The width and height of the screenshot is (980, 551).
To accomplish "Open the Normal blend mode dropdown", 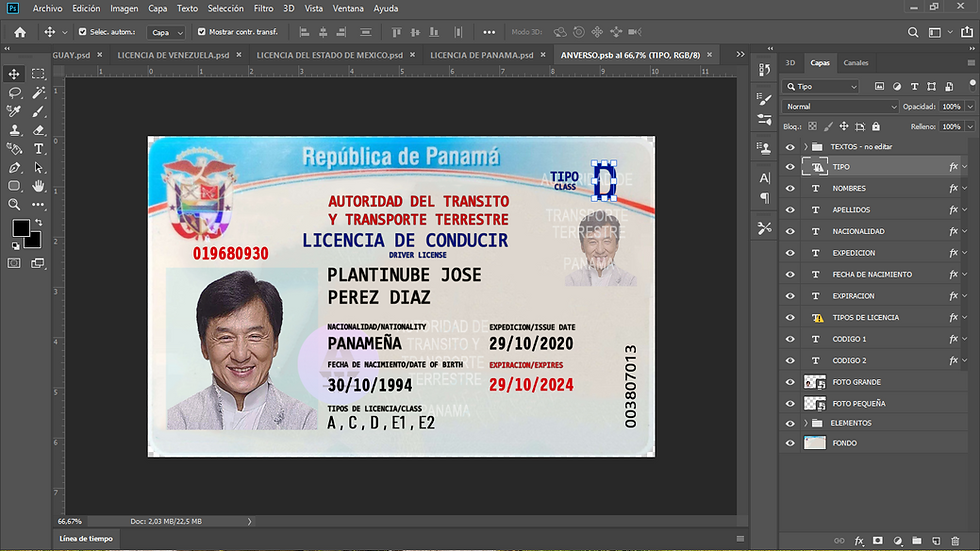I will pos(840,107).
